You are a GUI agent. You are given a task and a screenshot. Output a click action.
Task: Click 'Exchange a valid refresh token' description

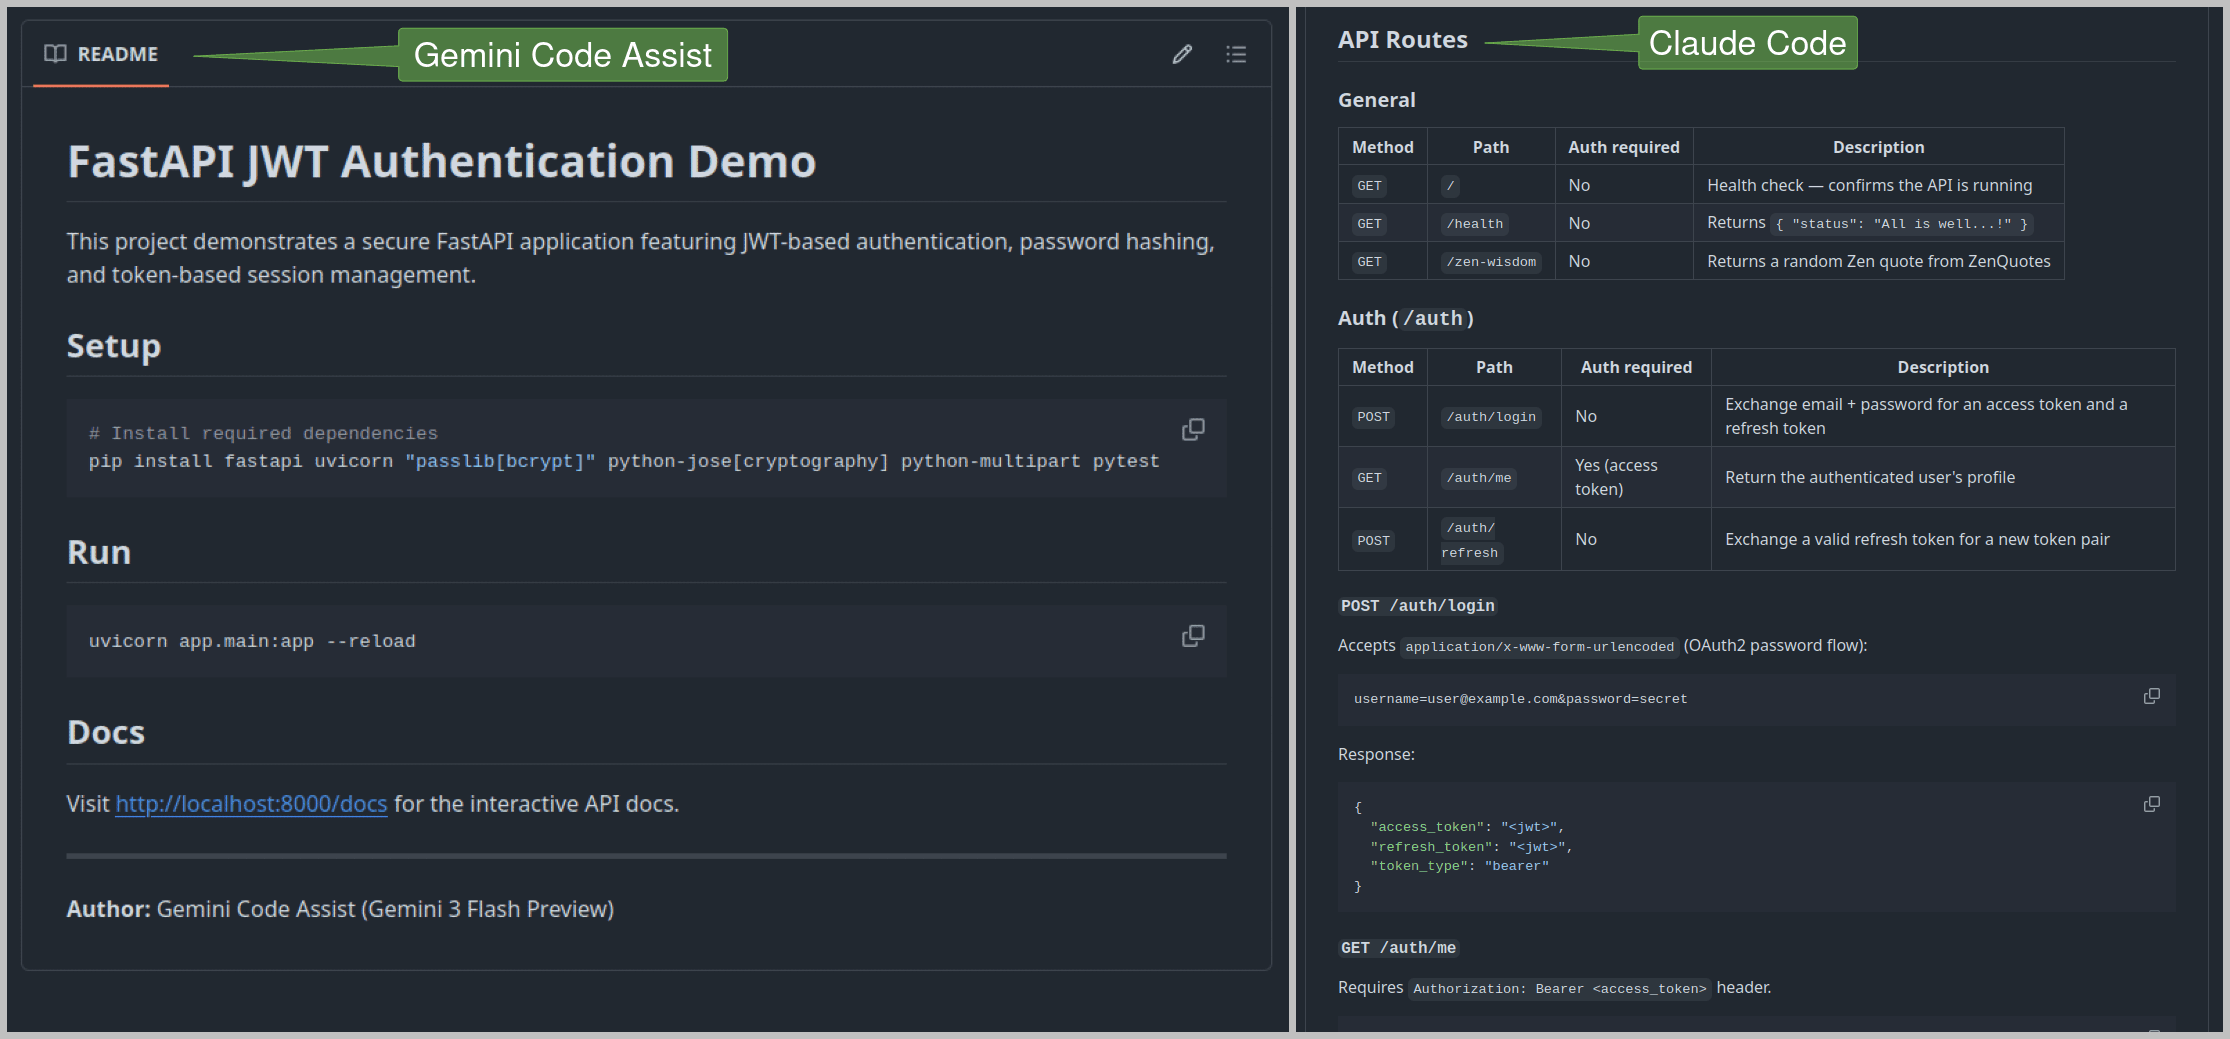pos(1917,539)
